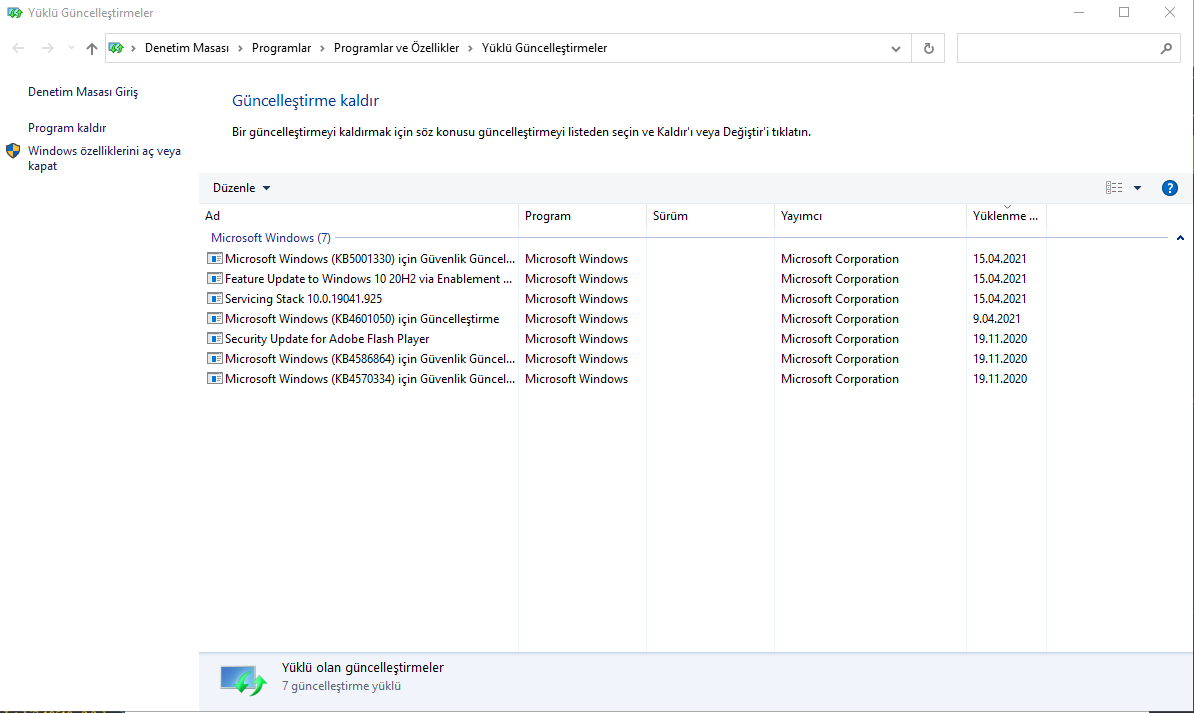The image size is (1194, 713).
Task: Open address bar history dropdown
Action: [x=896, y=48]
